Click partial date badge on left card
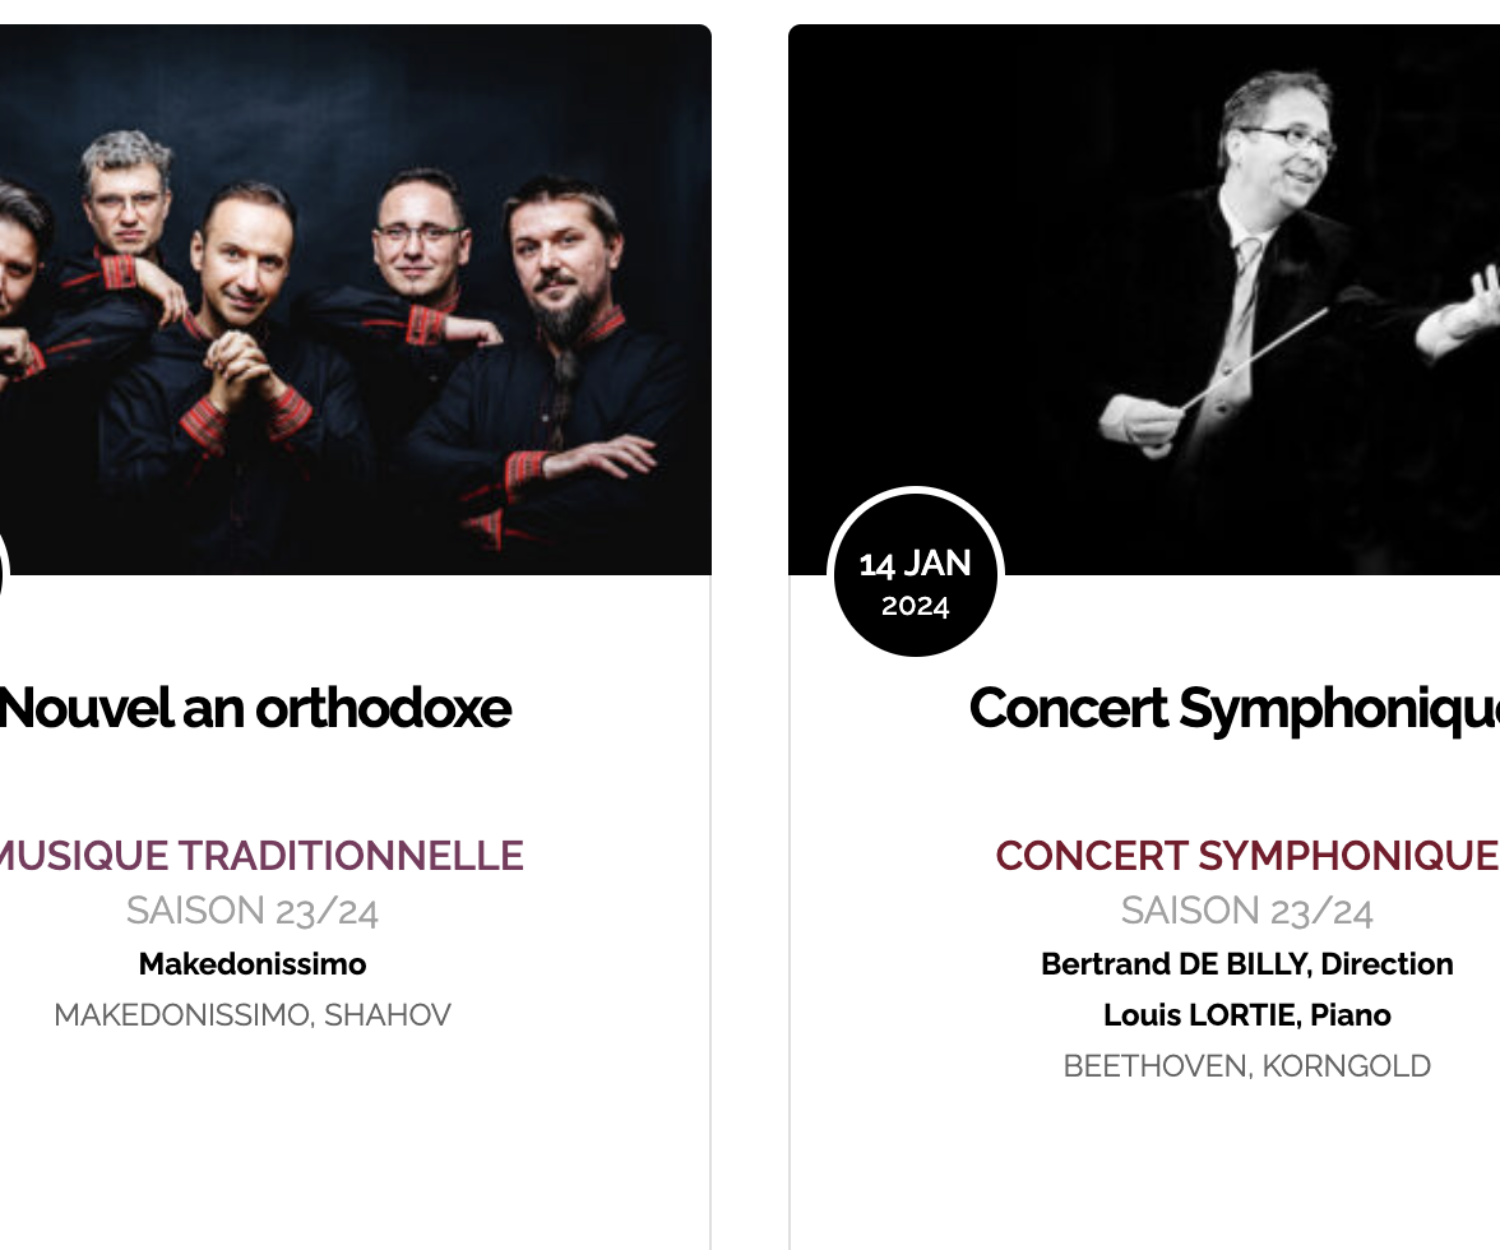Screen dimensions: 1500x1250 click(x=3, y=575)
